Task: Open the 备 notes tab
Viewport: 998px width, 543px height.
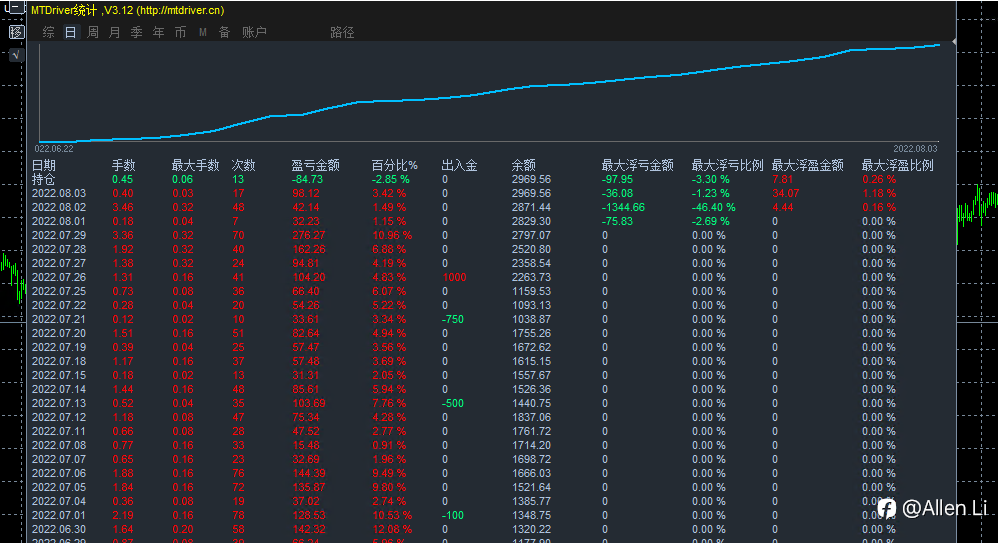Action: click(224, 32)
